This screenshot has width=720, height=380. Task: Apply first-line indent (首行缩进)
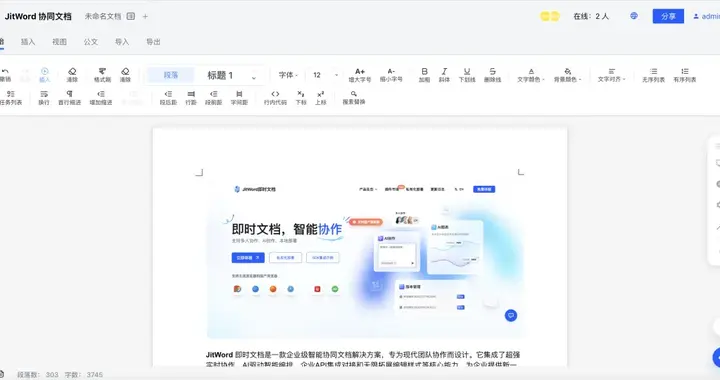(69, 98)
